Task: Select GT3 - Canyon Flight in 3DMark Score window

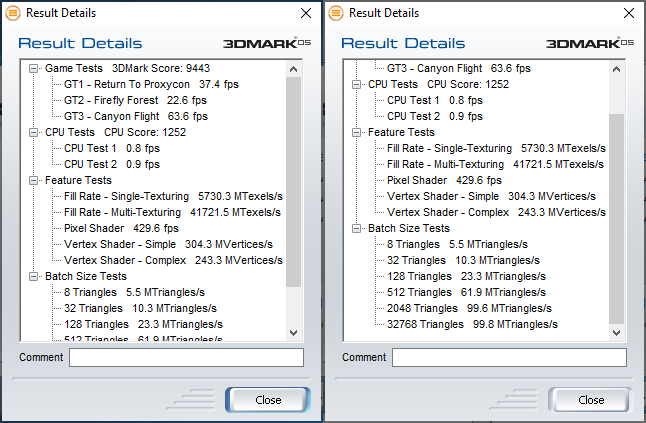Action: [136, 117]
